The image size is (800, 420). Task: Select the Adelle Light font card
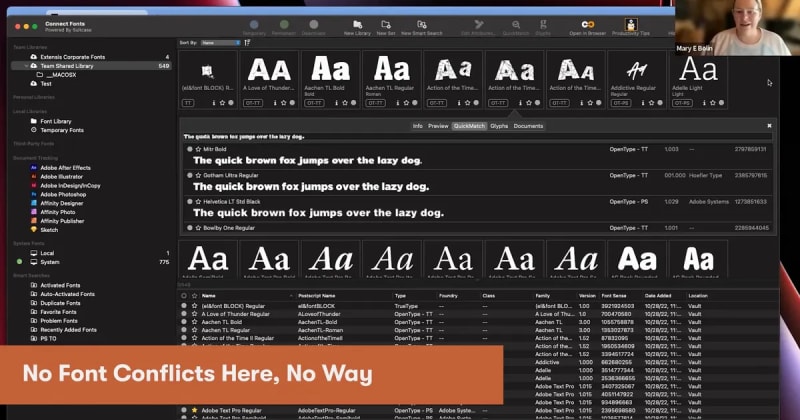pos(698,80)
